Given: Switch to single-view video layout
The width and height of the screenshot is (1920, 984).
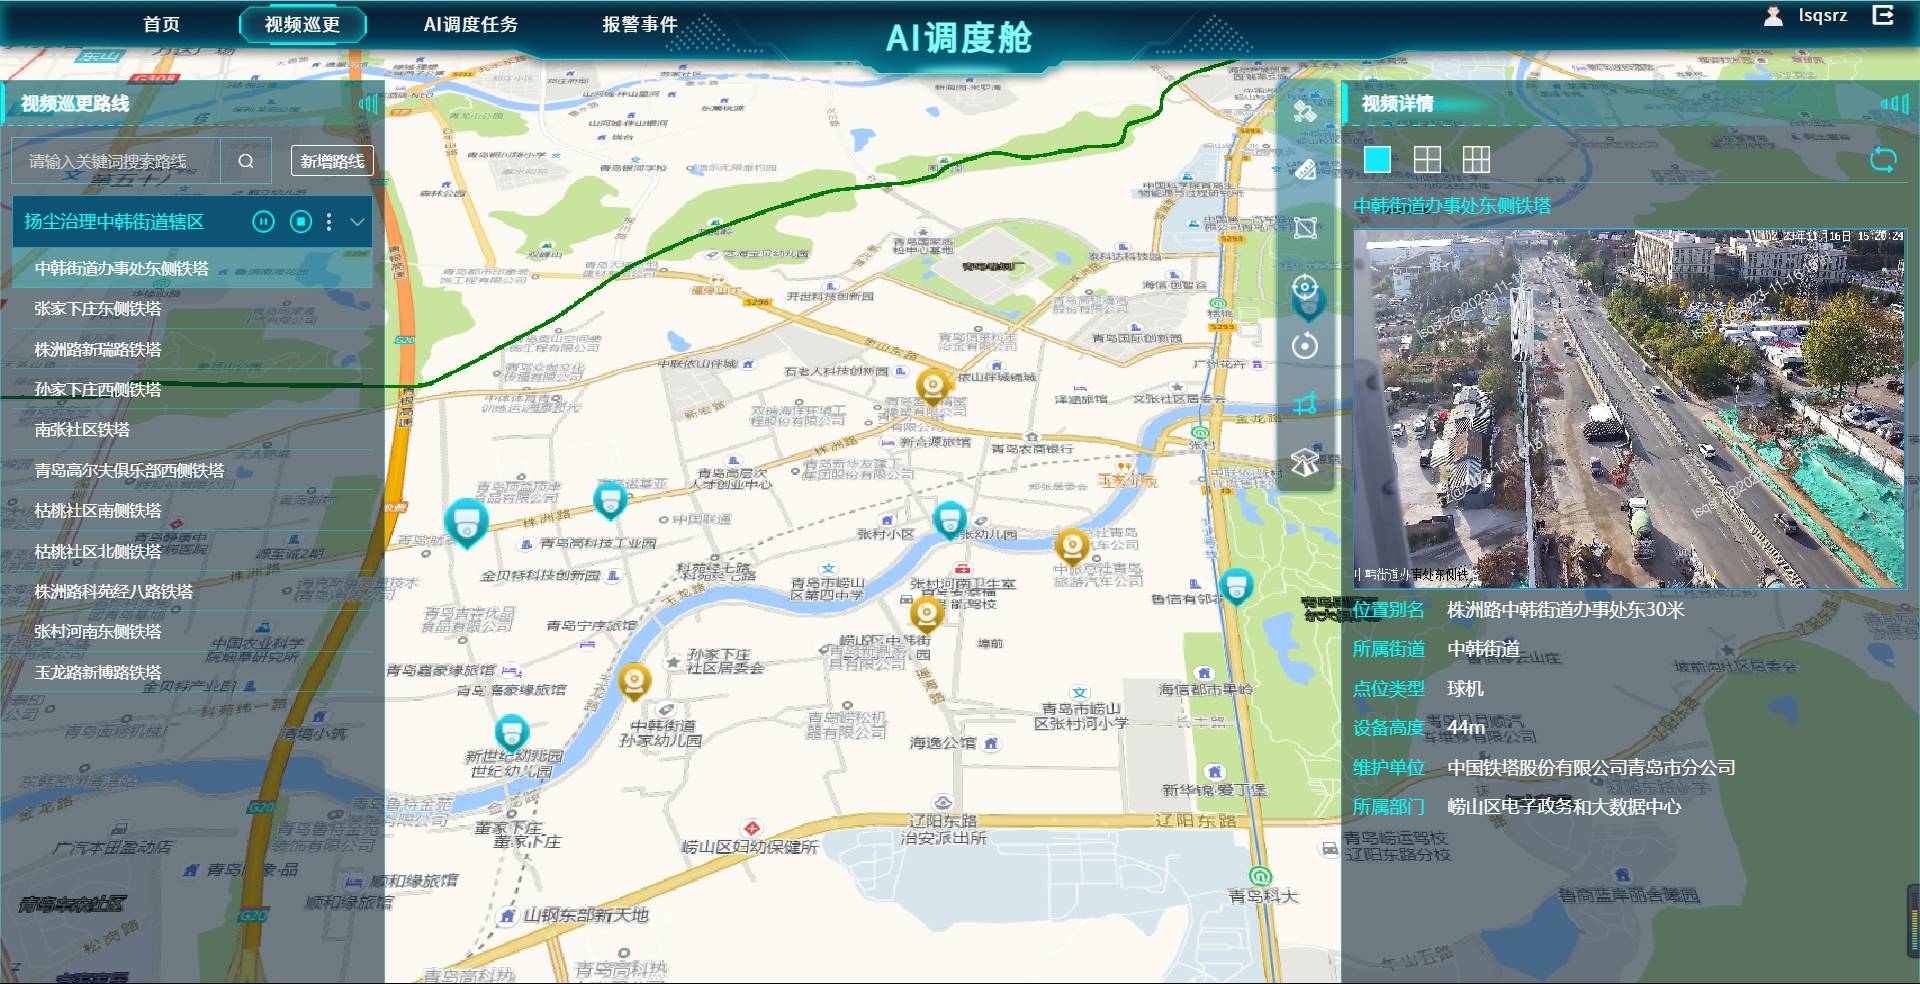Looking at the screenshot, I should click(1377, 159).
